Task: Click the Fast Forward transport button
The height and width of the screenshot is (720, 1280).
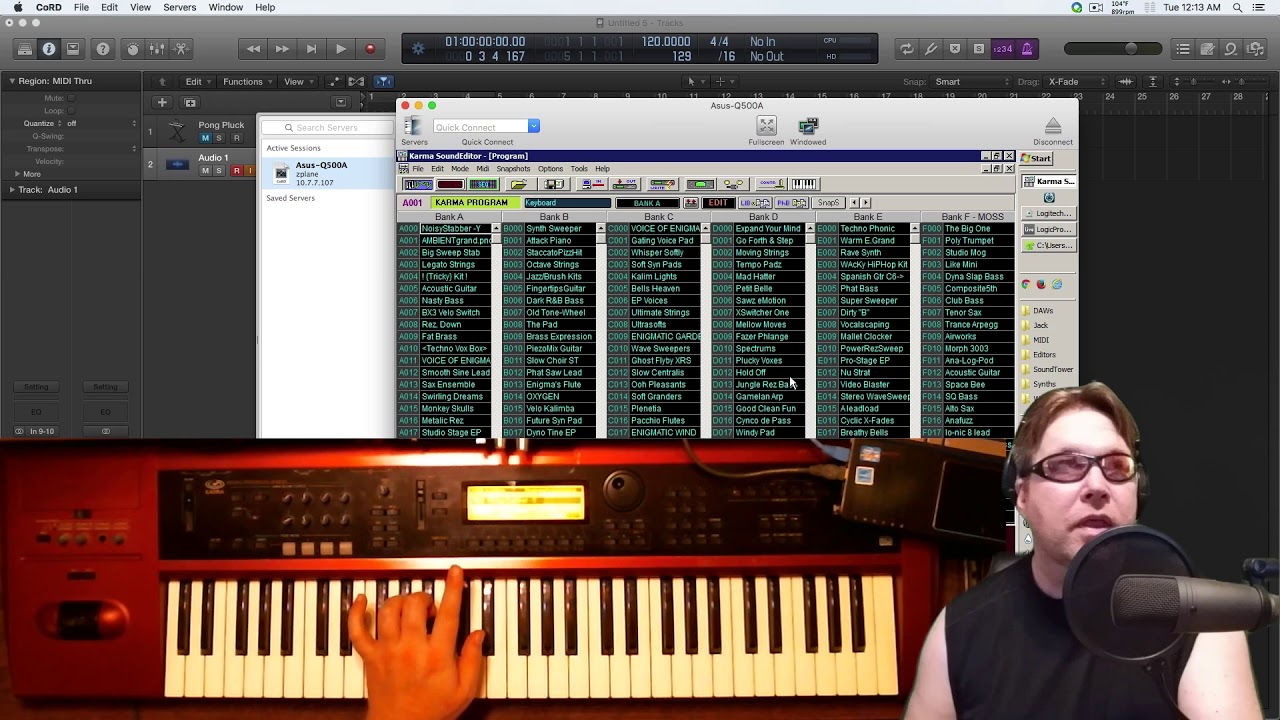Action: click(282, 49)
